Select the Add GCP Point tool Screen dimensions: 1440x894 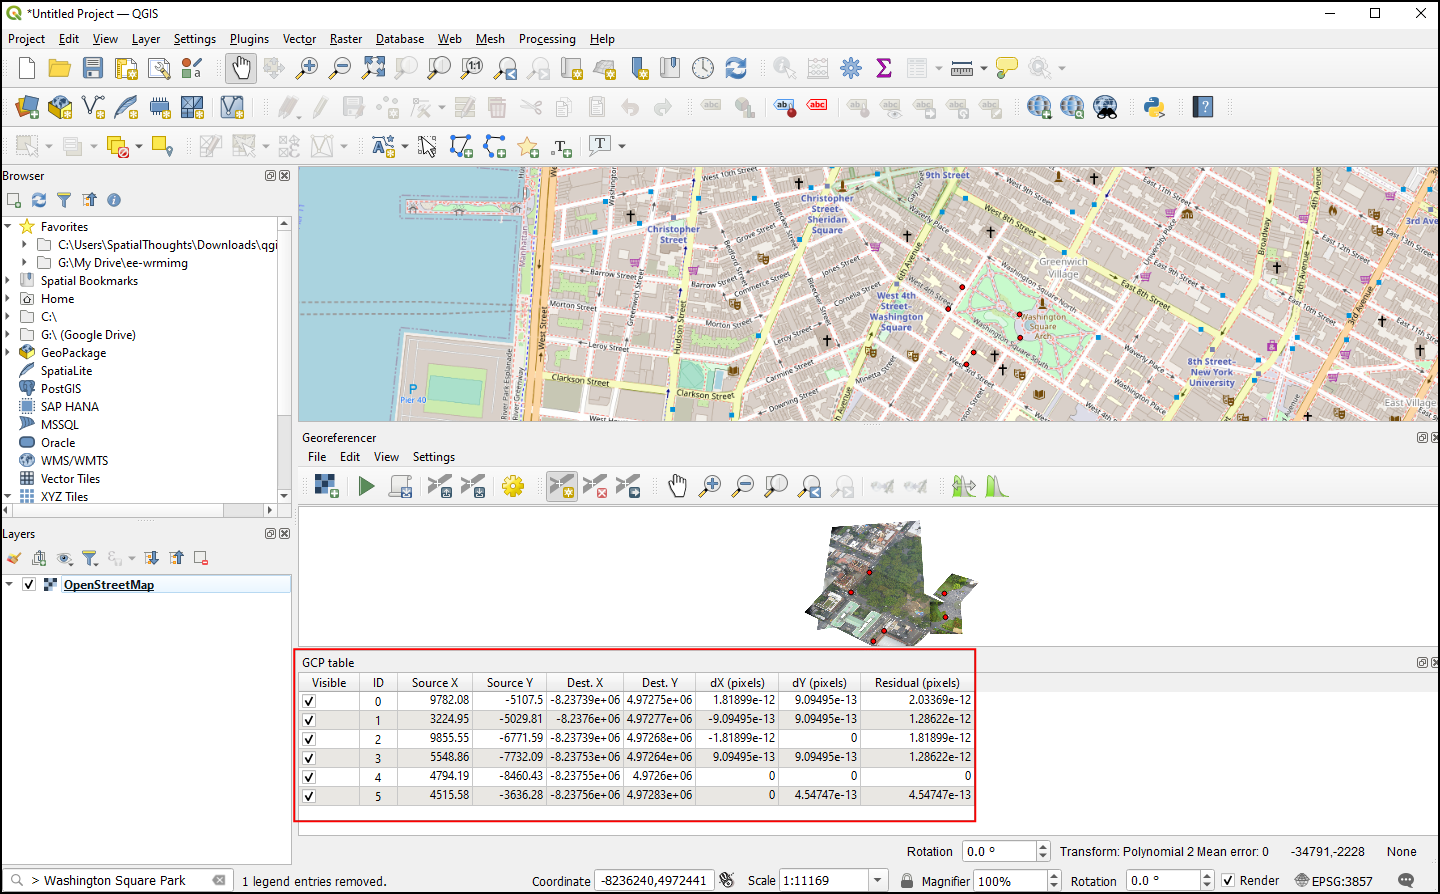(x=561, y=487)
